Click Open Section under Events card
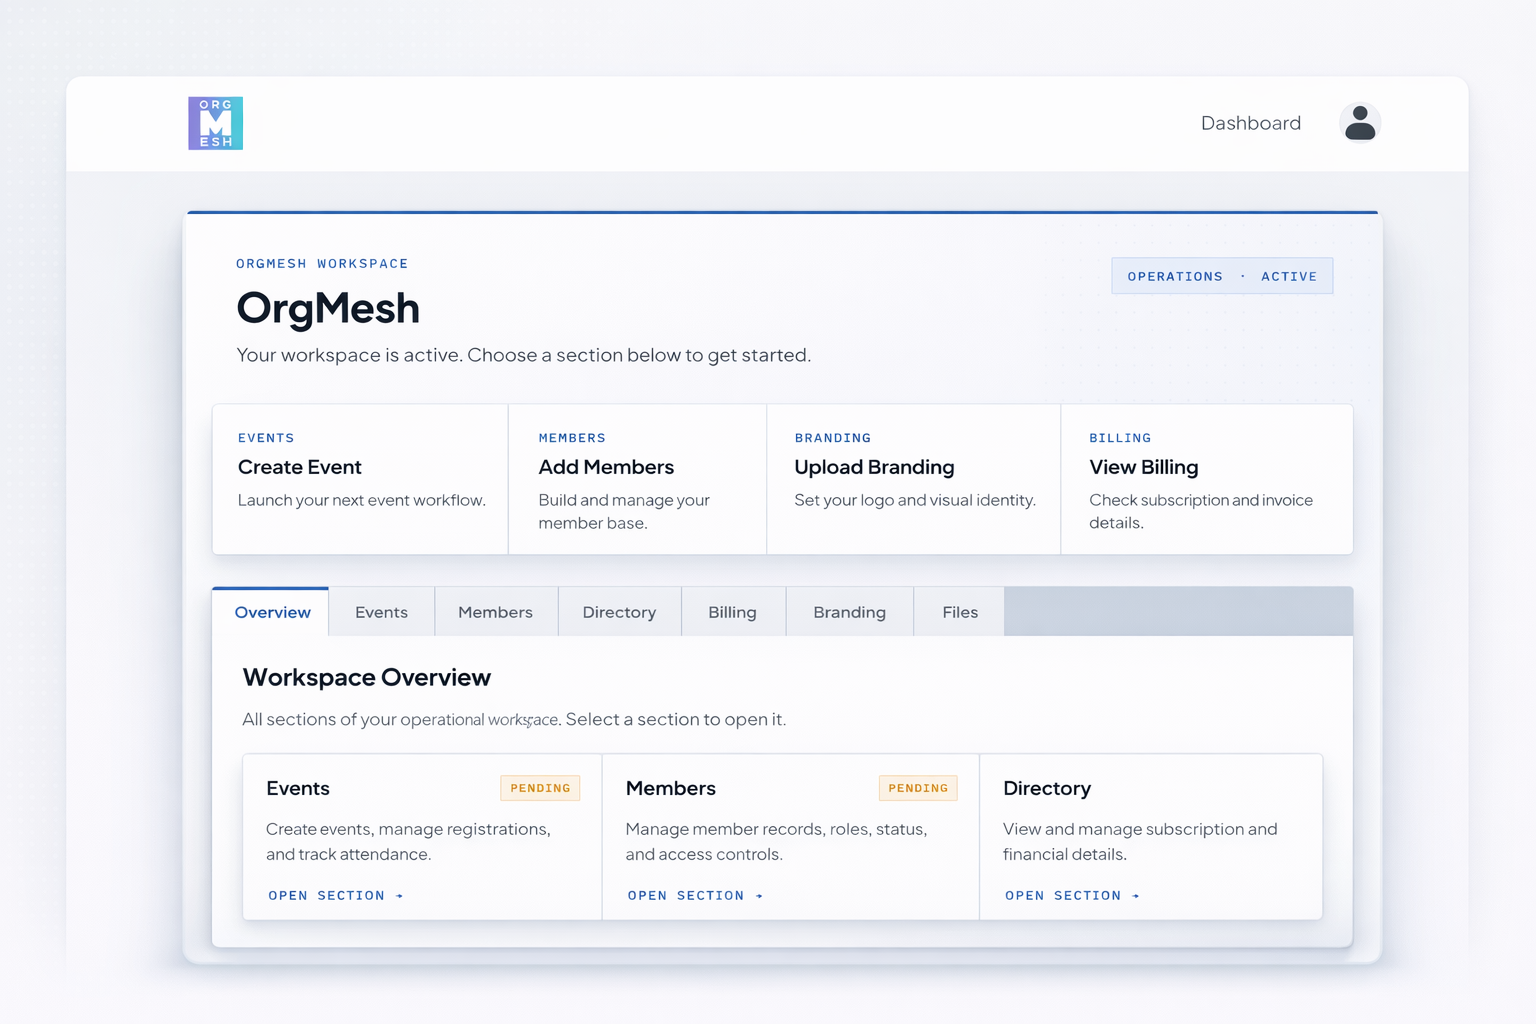1536x1024 pixels. click(x=328, y=895)
